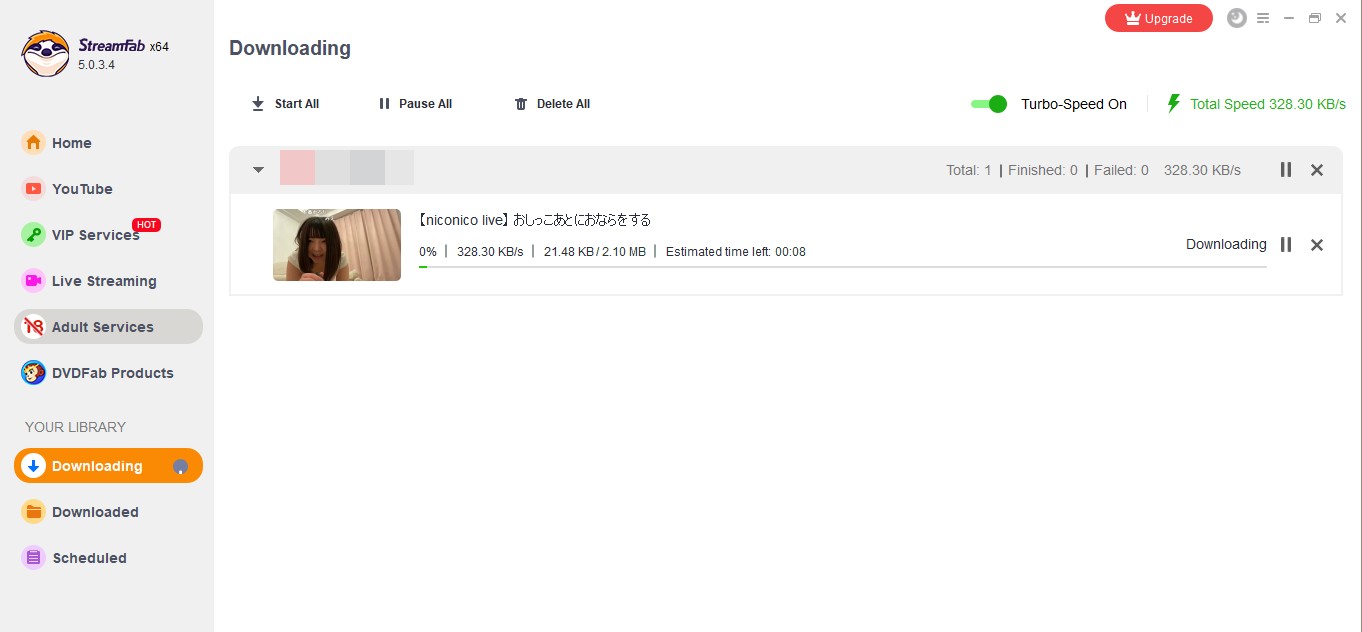Pause the niconico live download item
1362x632 pixels.
click(1286, 245)
